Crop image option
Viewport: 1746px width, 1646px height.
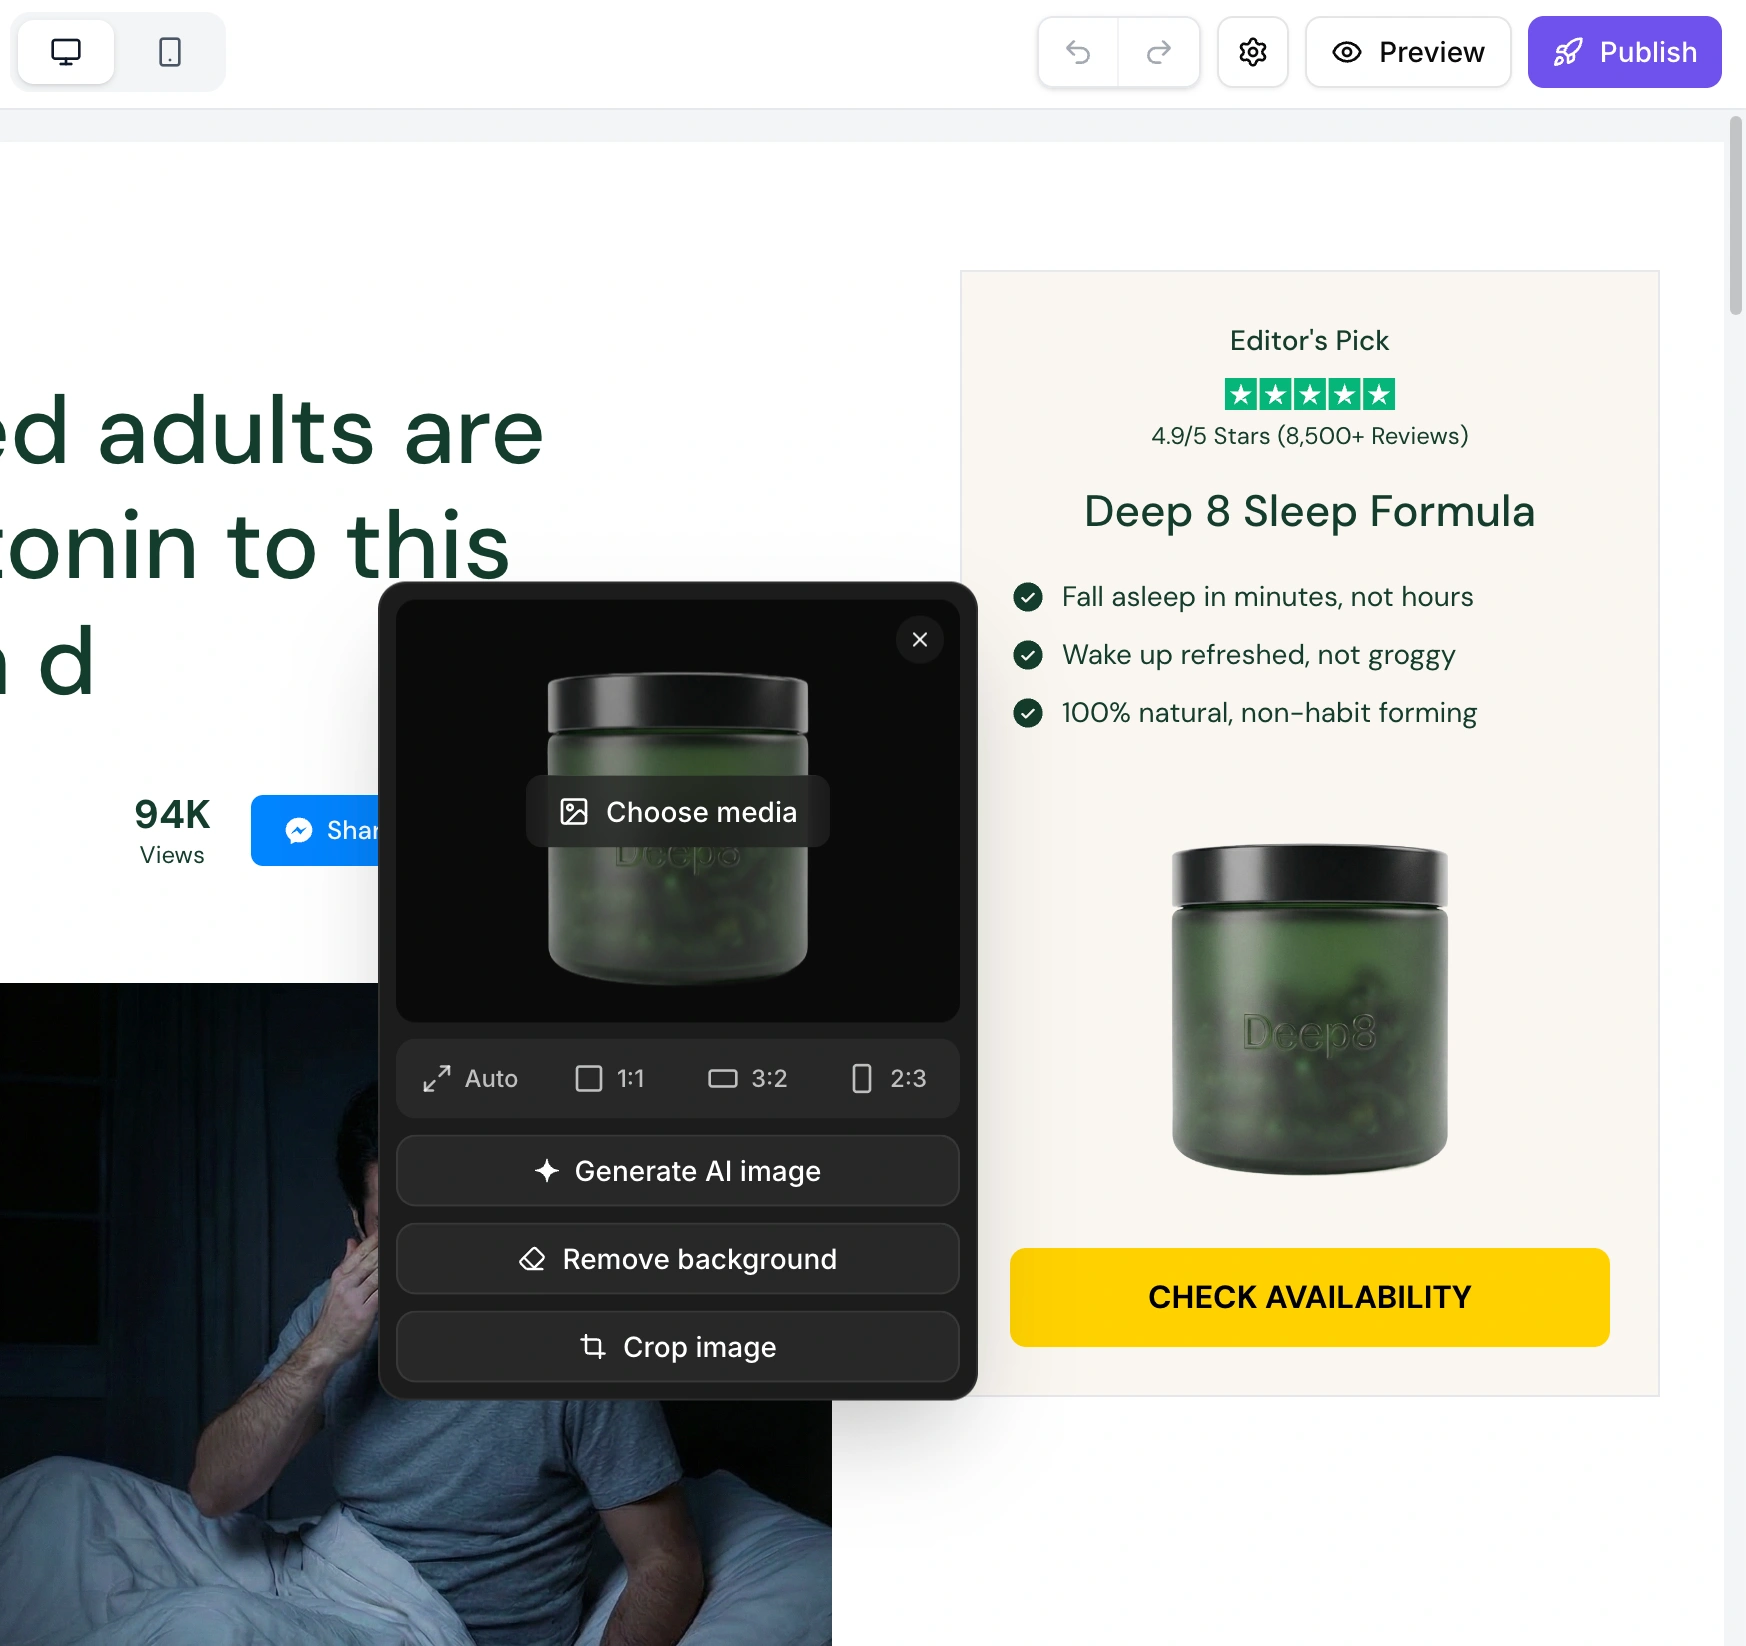[678, 1347]
